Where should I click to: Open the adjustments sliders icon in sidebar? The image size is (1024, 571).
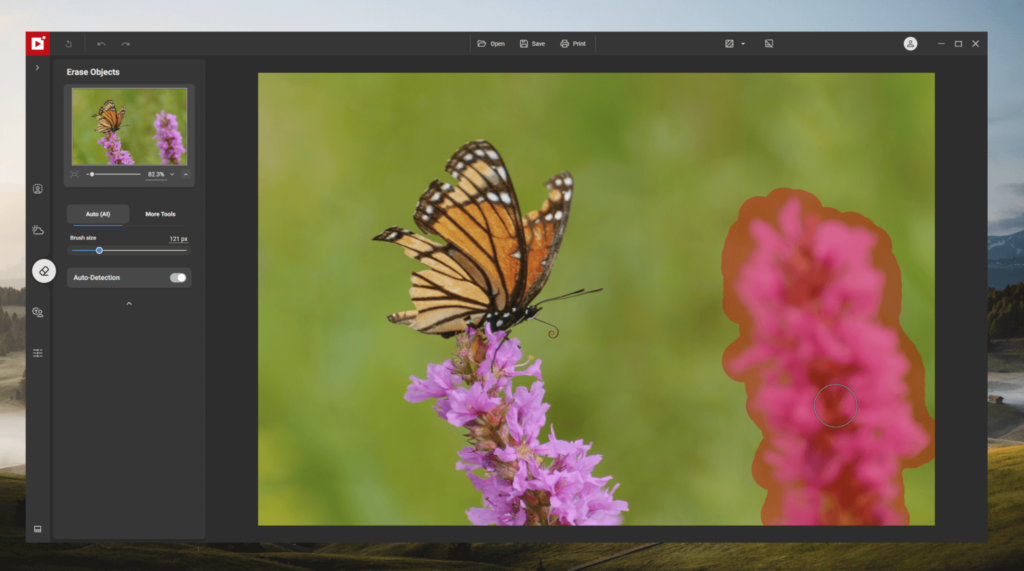point(38,353)
